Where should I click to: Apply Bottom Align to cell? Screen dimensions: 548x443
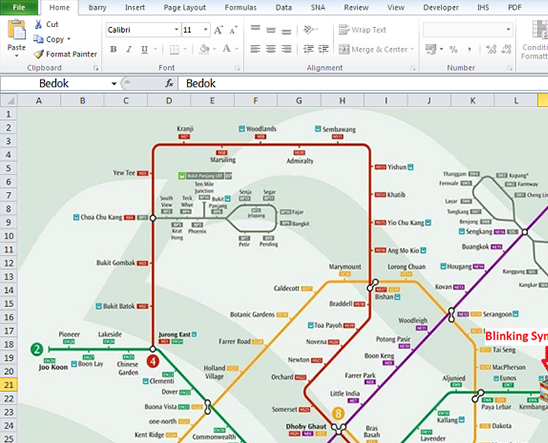coord(286,31)
